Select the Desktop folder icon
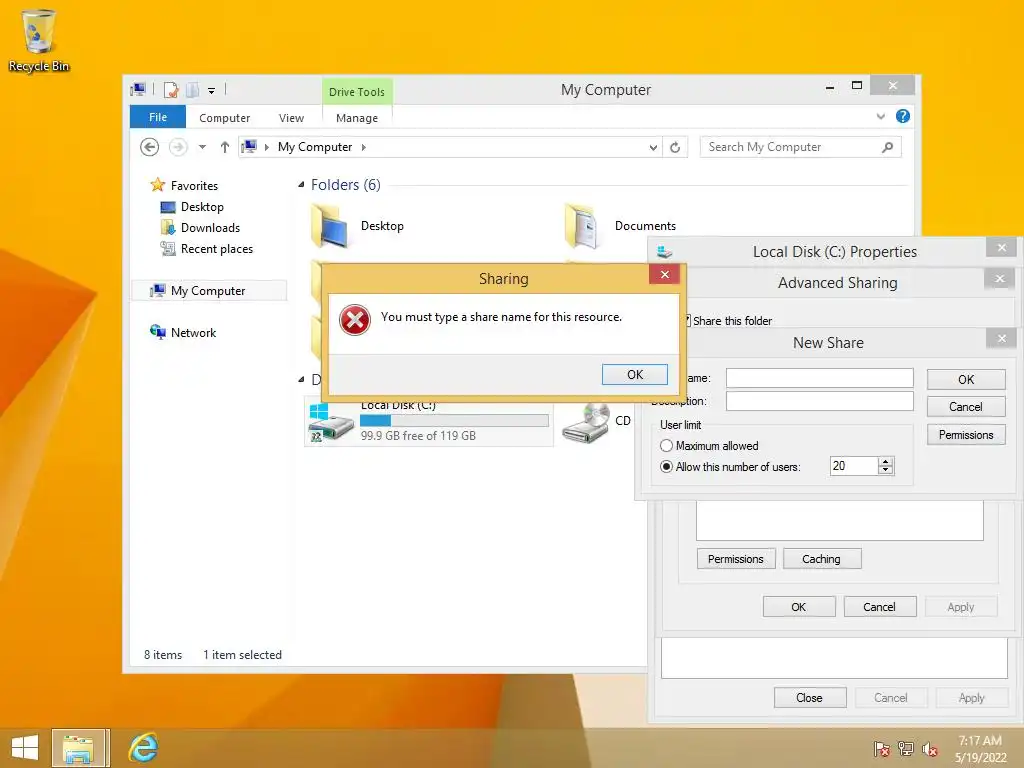Screen dimensions: 1024x768 [x=330, y=226]
